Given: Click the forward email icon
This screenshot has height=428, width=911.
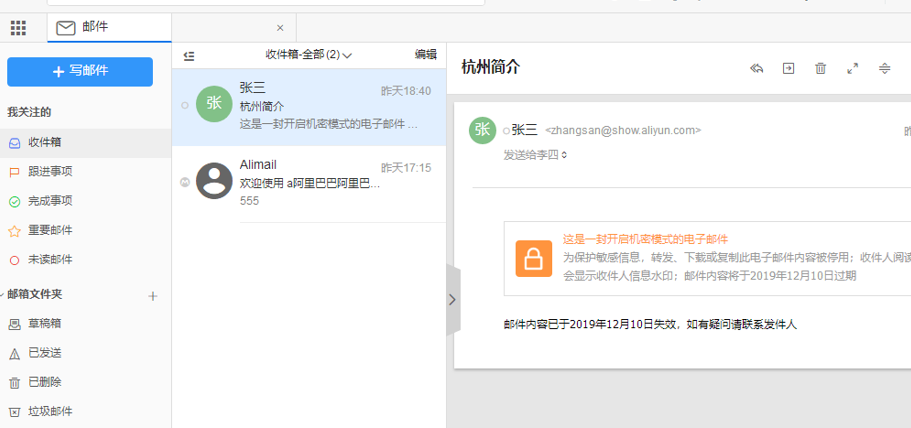Looking at the screenshot, I should click(788, 68).
